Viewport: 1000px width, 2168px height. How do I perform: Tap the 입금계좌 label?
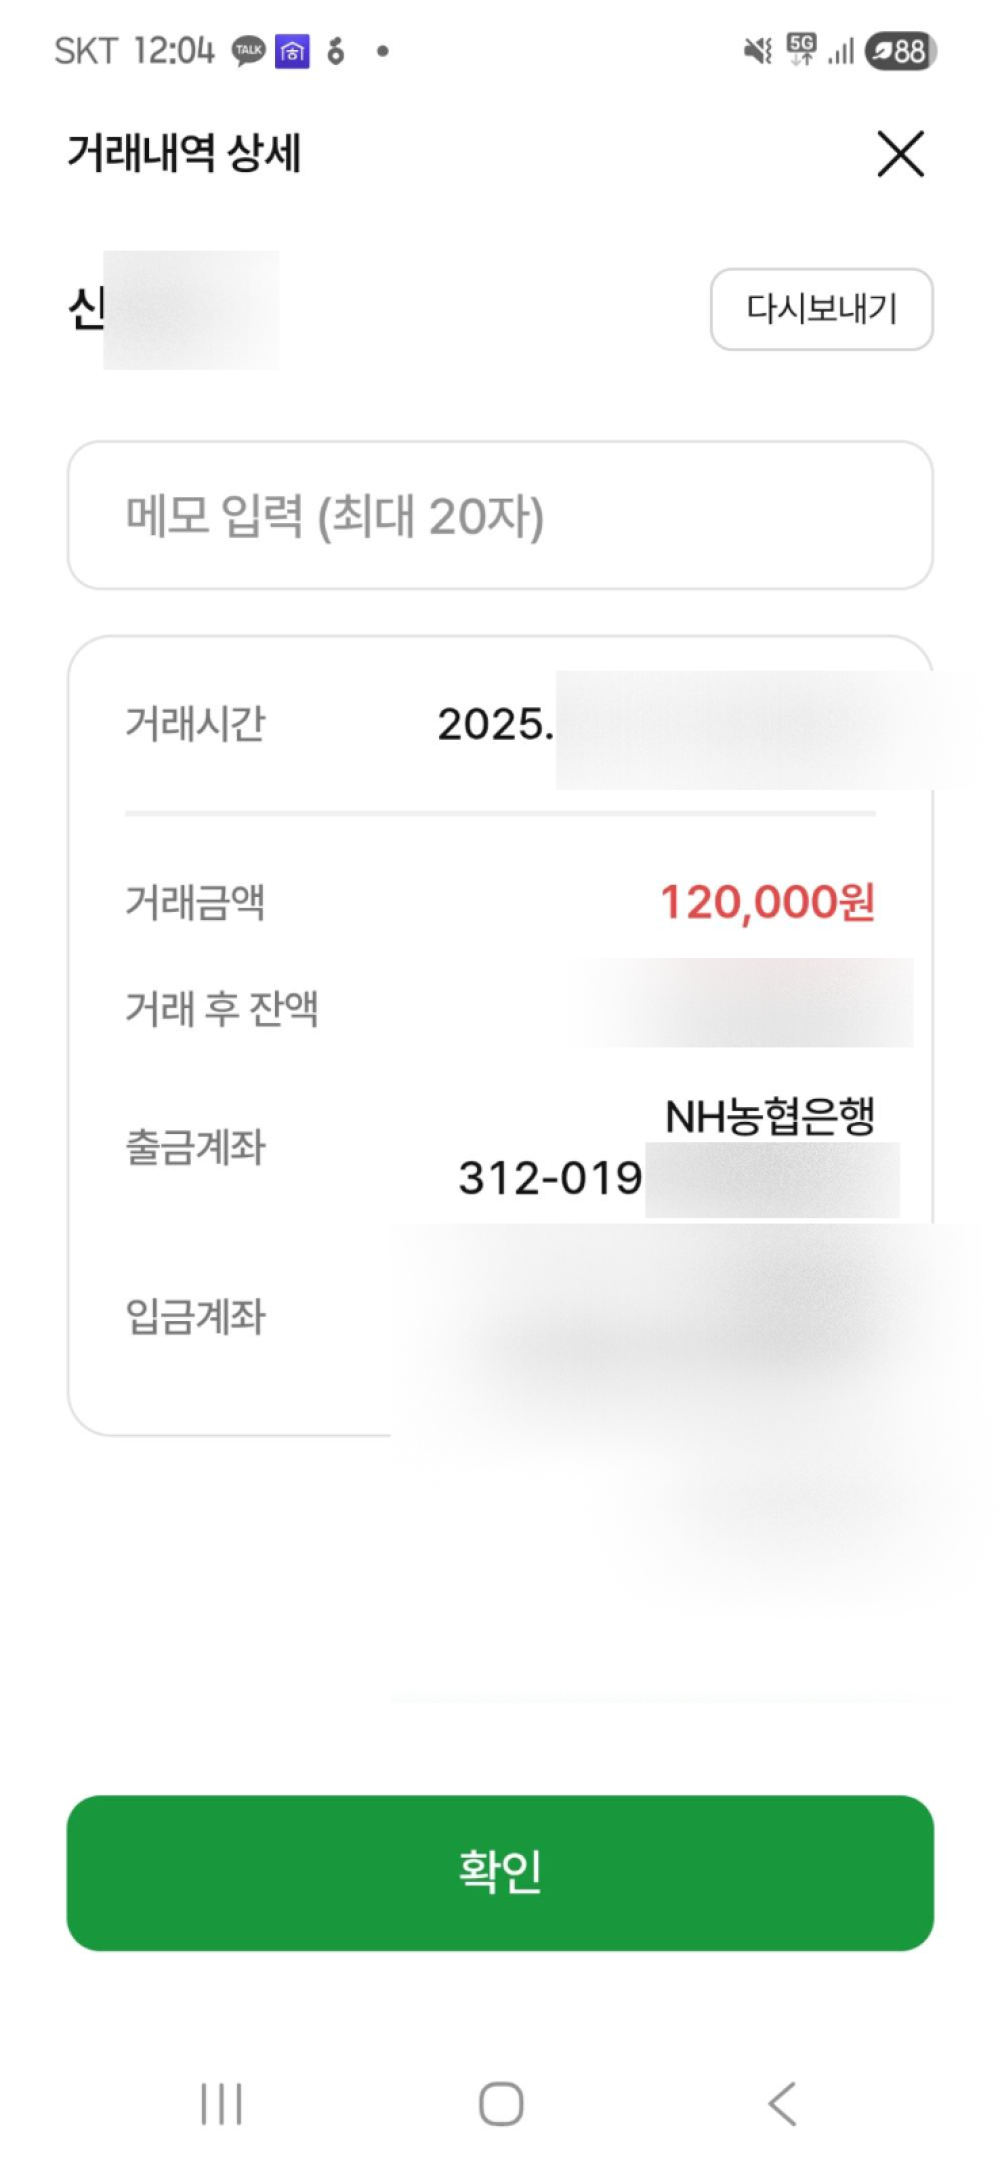tap(195, 1316)
